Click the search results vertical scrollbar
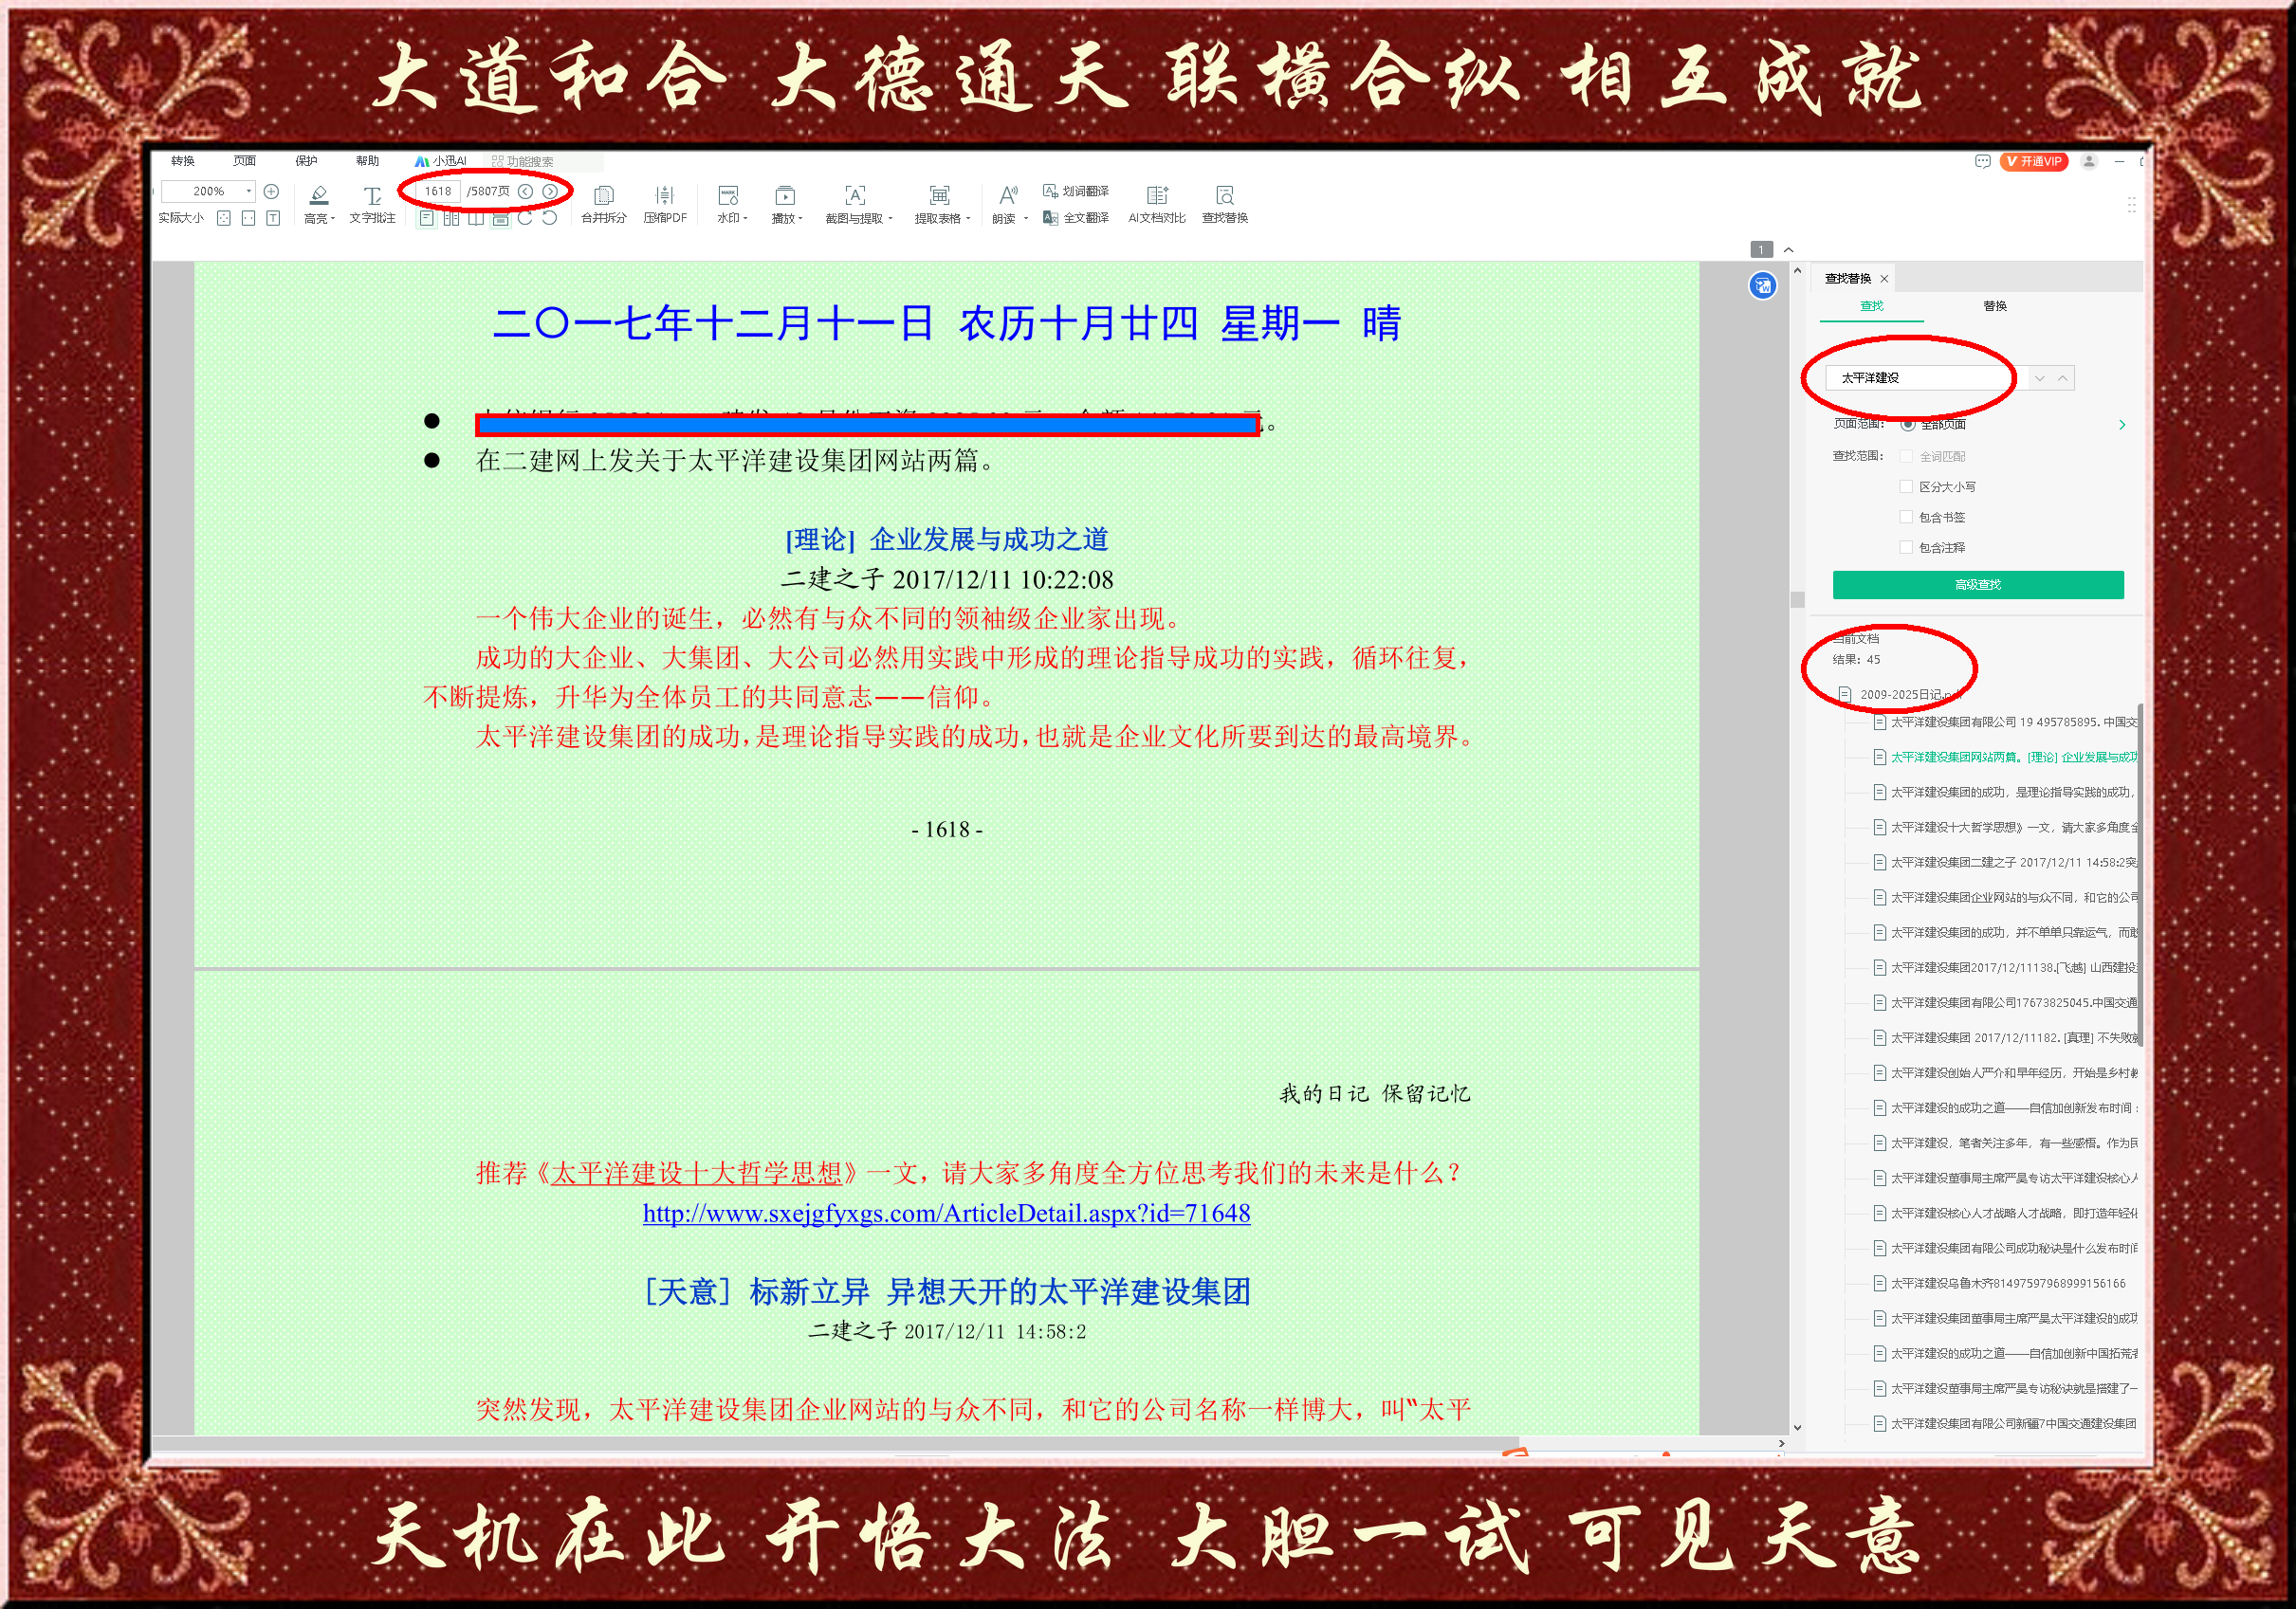 coord(2140,875)
